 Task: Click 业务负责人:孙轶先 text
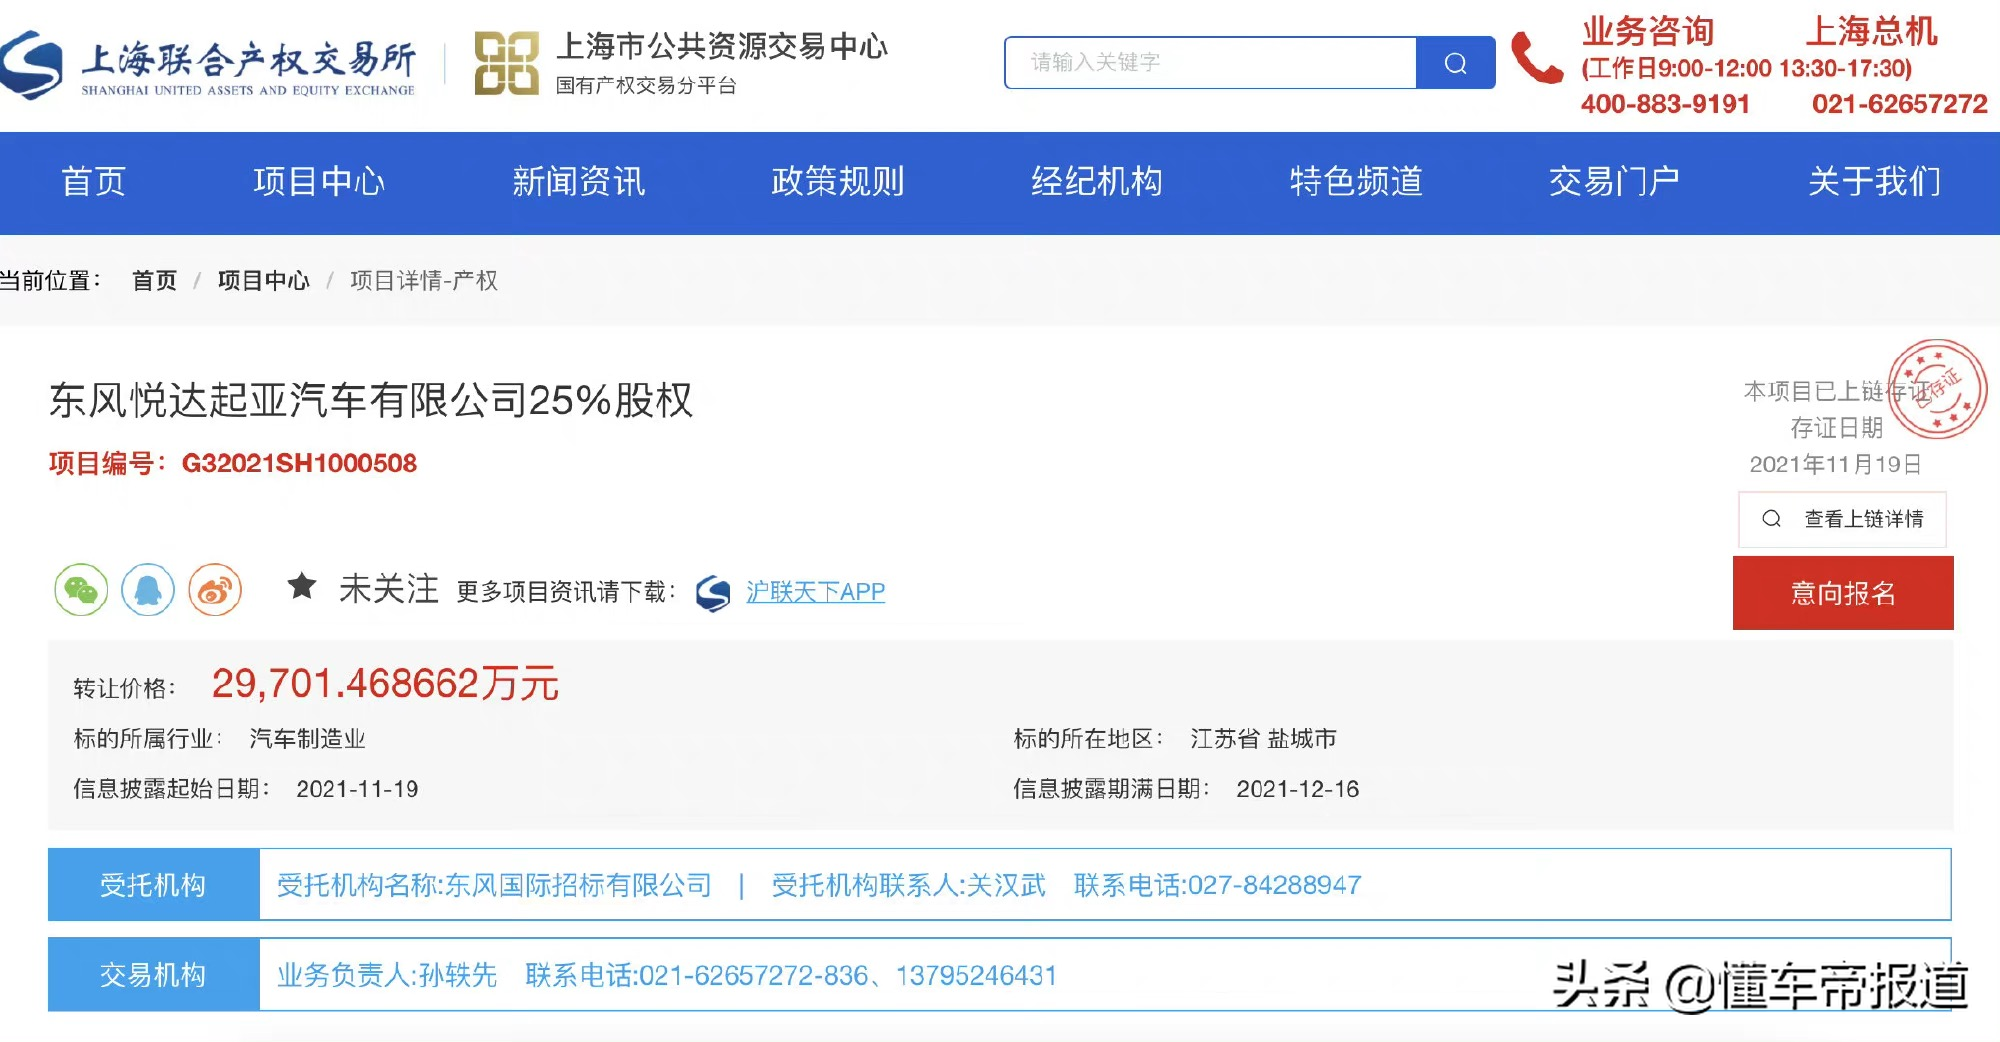click(x=387, y=975)
